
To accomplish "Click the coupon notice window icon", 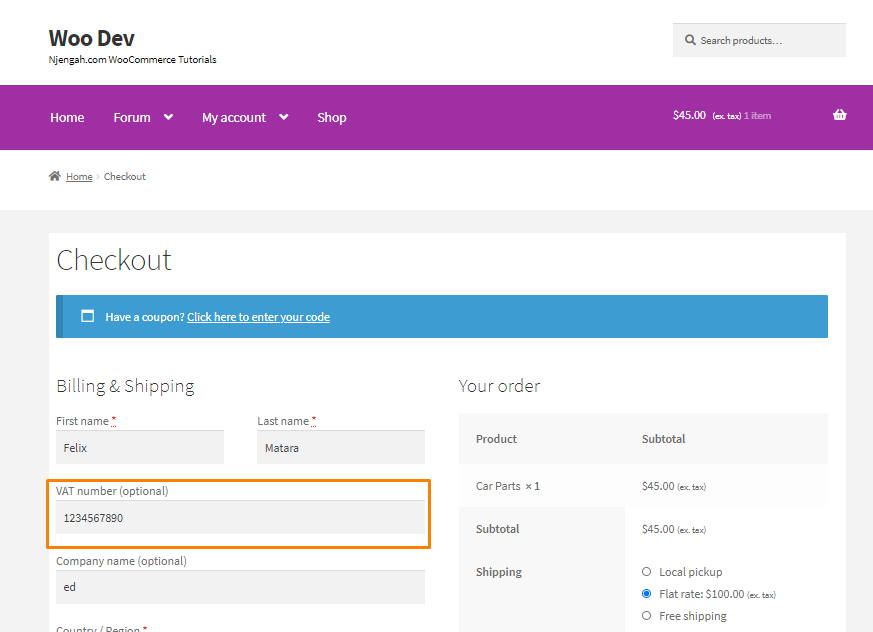I will [87, 316].
